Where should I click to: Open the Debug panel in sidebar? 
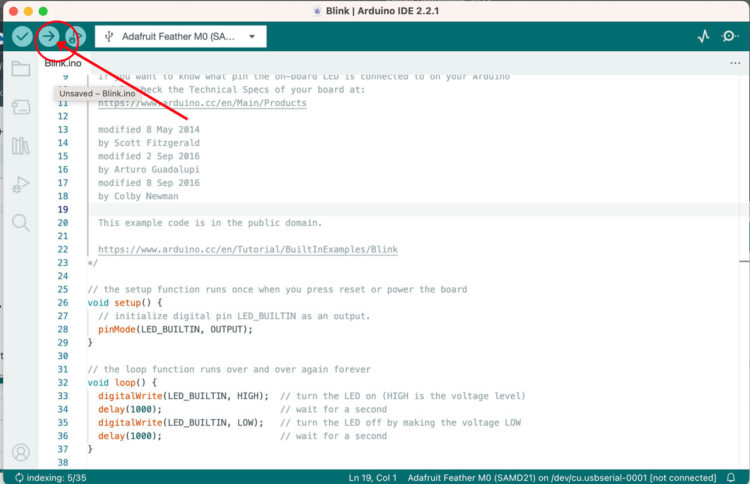click(x=20, y=184)
